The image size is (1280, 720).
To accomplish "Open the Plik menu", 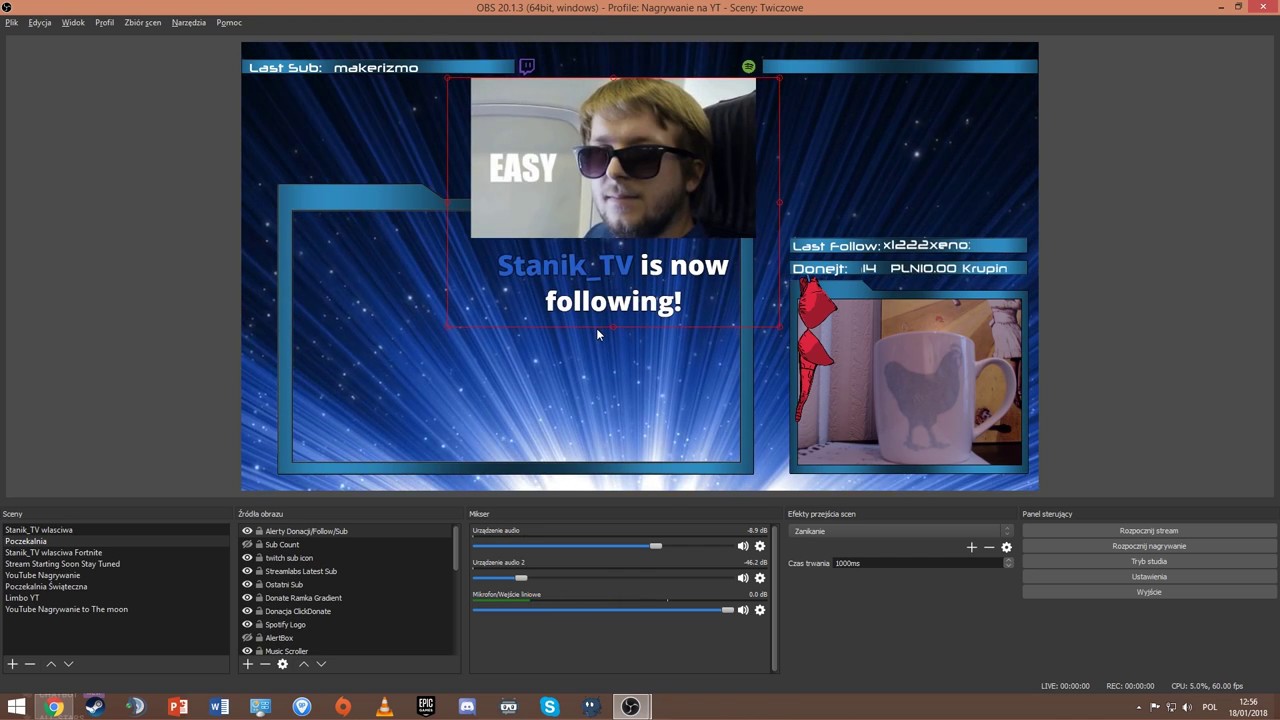I will tap(12, 22).
